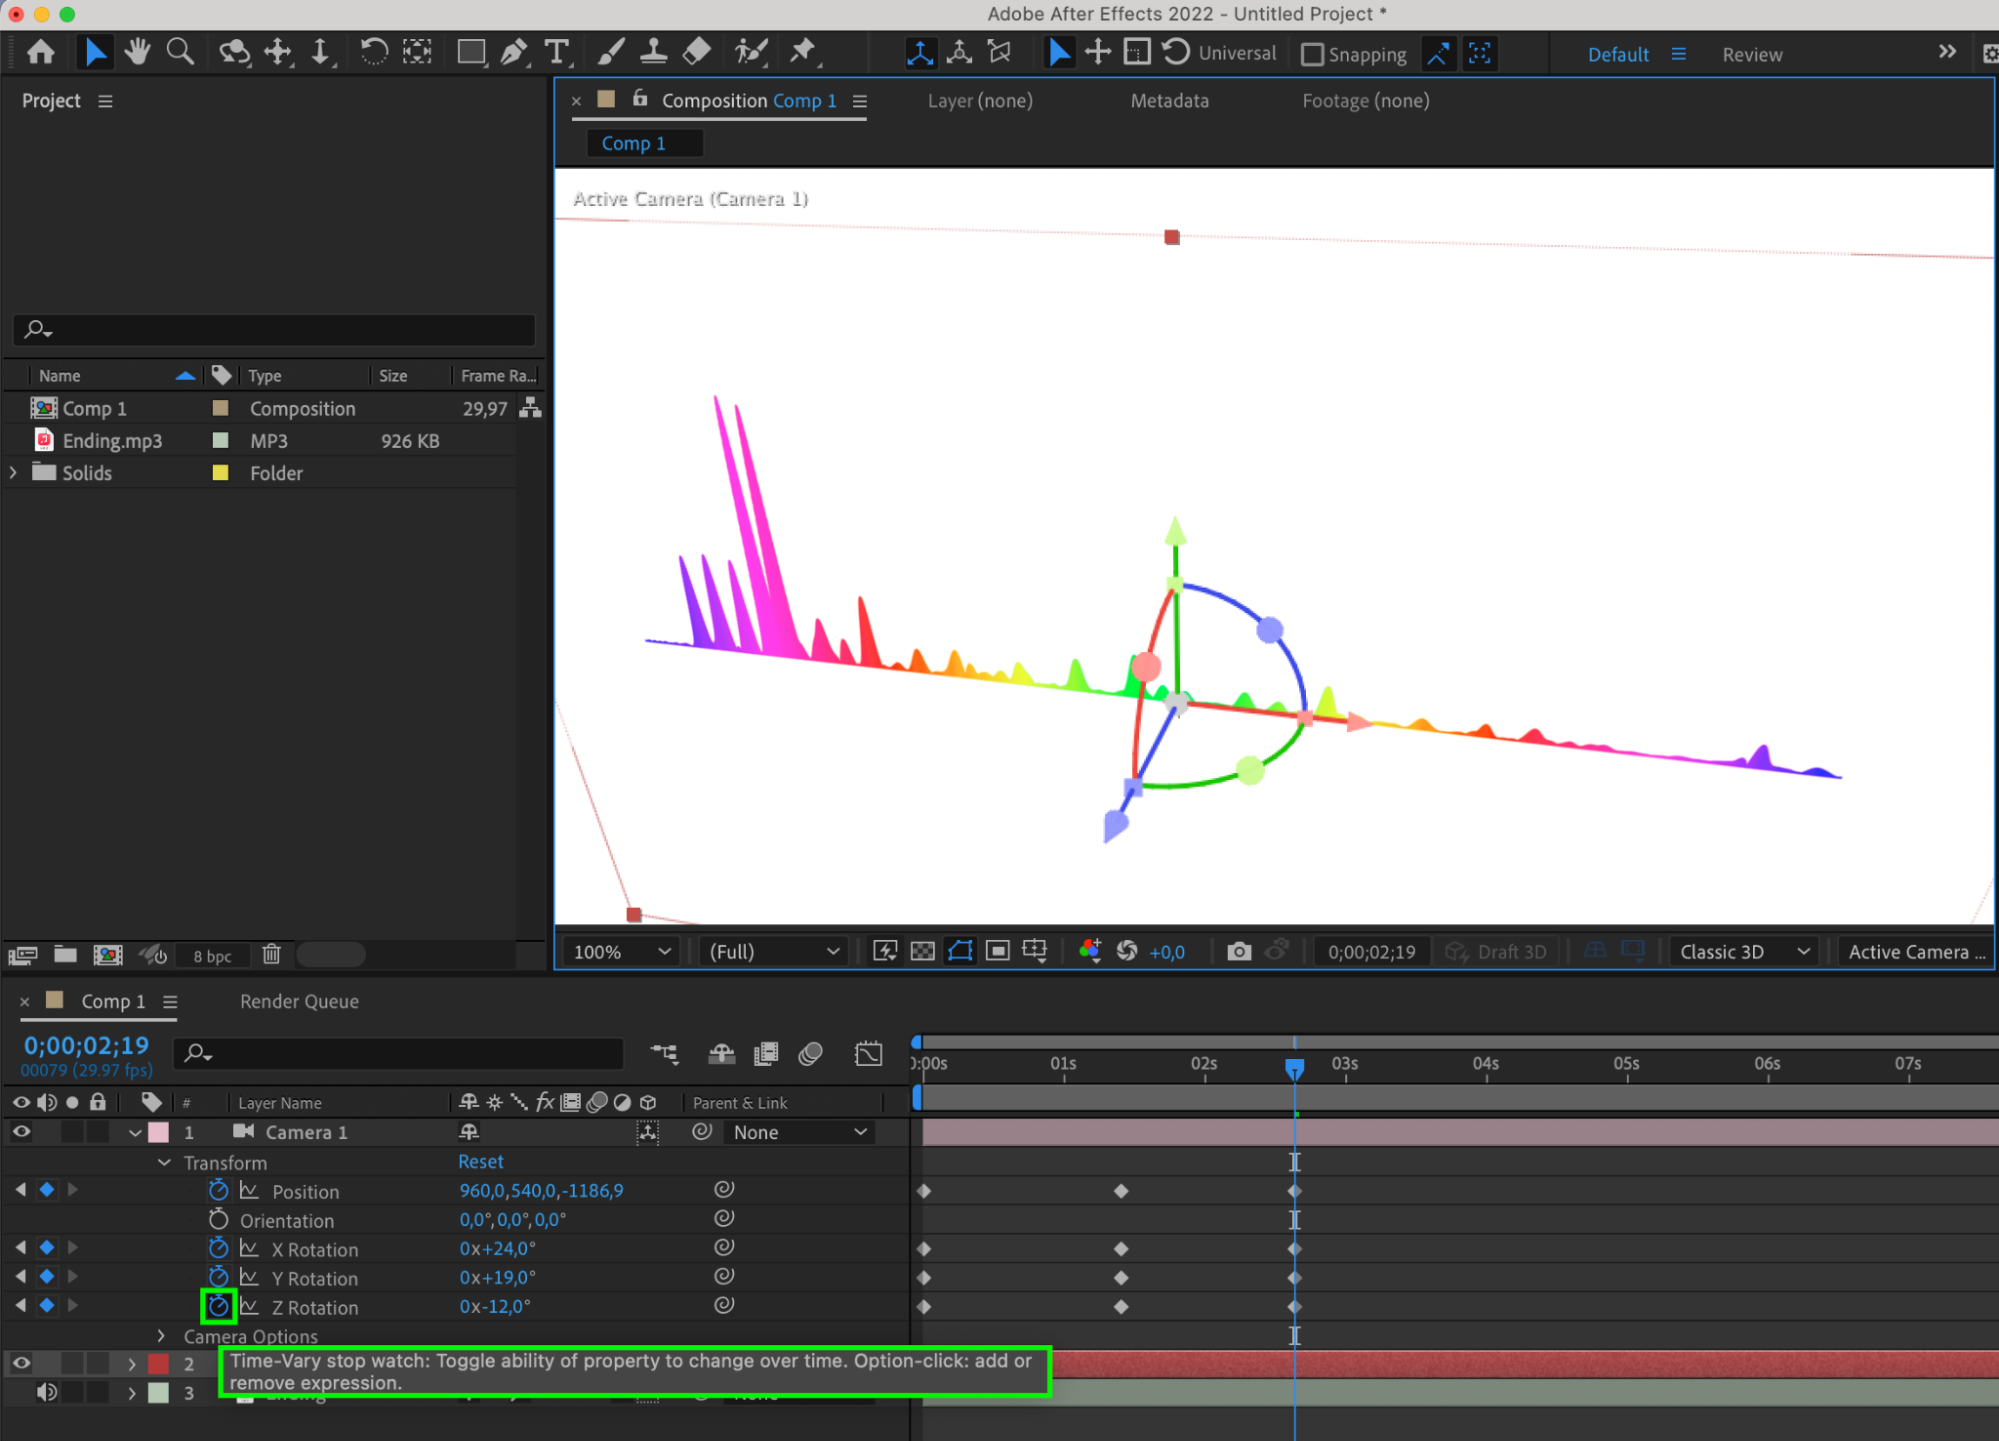
Task: Click the Position keyframe at one second
Action: tap(1121, 1191)
